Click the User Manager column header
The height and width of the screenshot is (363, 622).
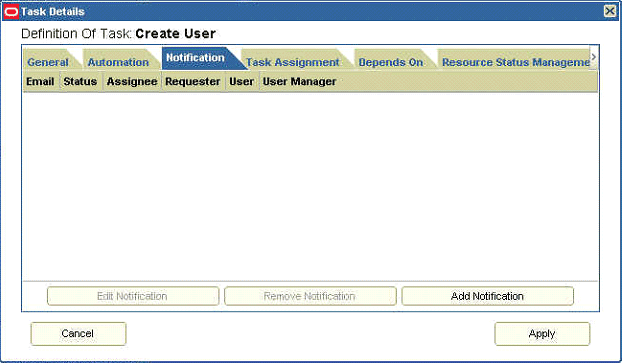point(299,82)
